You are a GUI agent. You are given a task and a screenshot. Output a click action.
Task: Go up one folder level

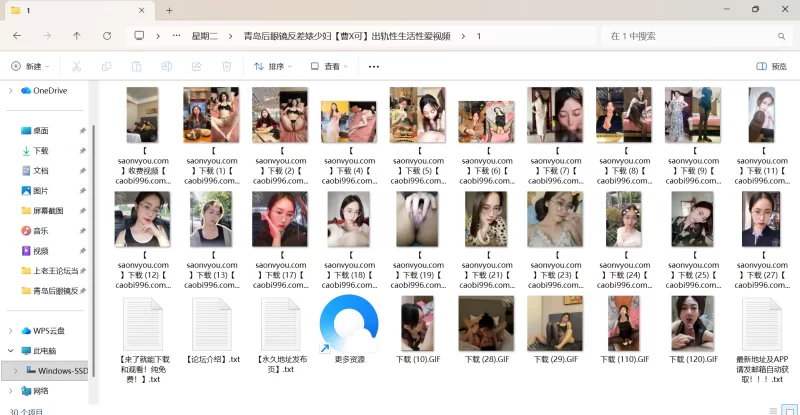(x=77, y=36)
